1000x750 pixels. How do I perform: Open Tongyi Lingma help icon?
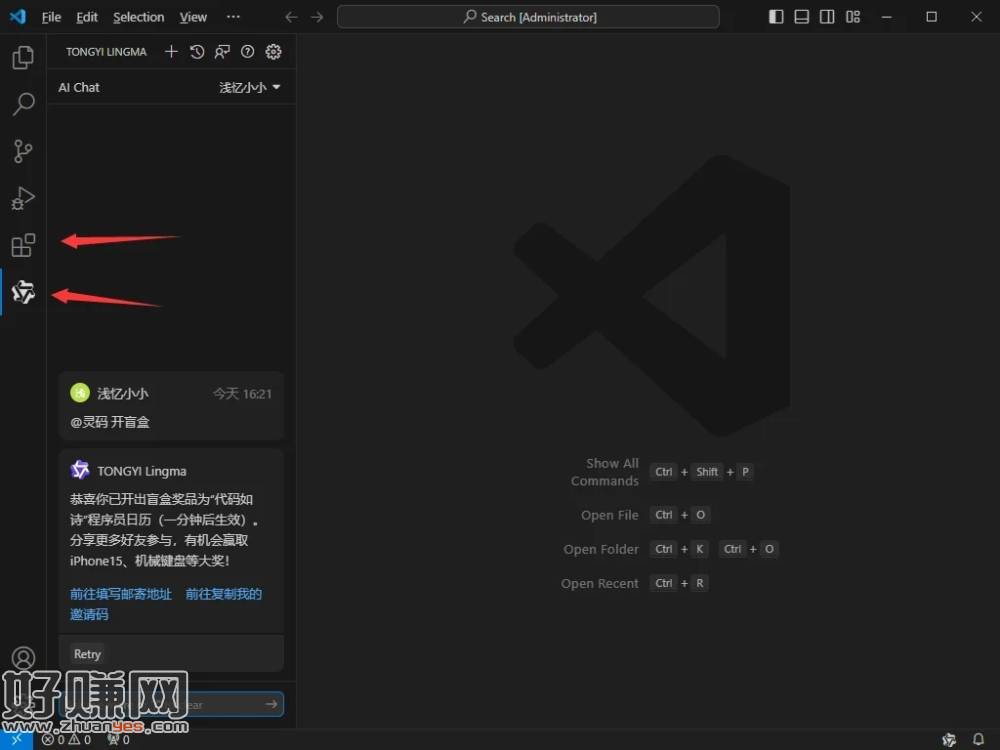tap(248, 52)
